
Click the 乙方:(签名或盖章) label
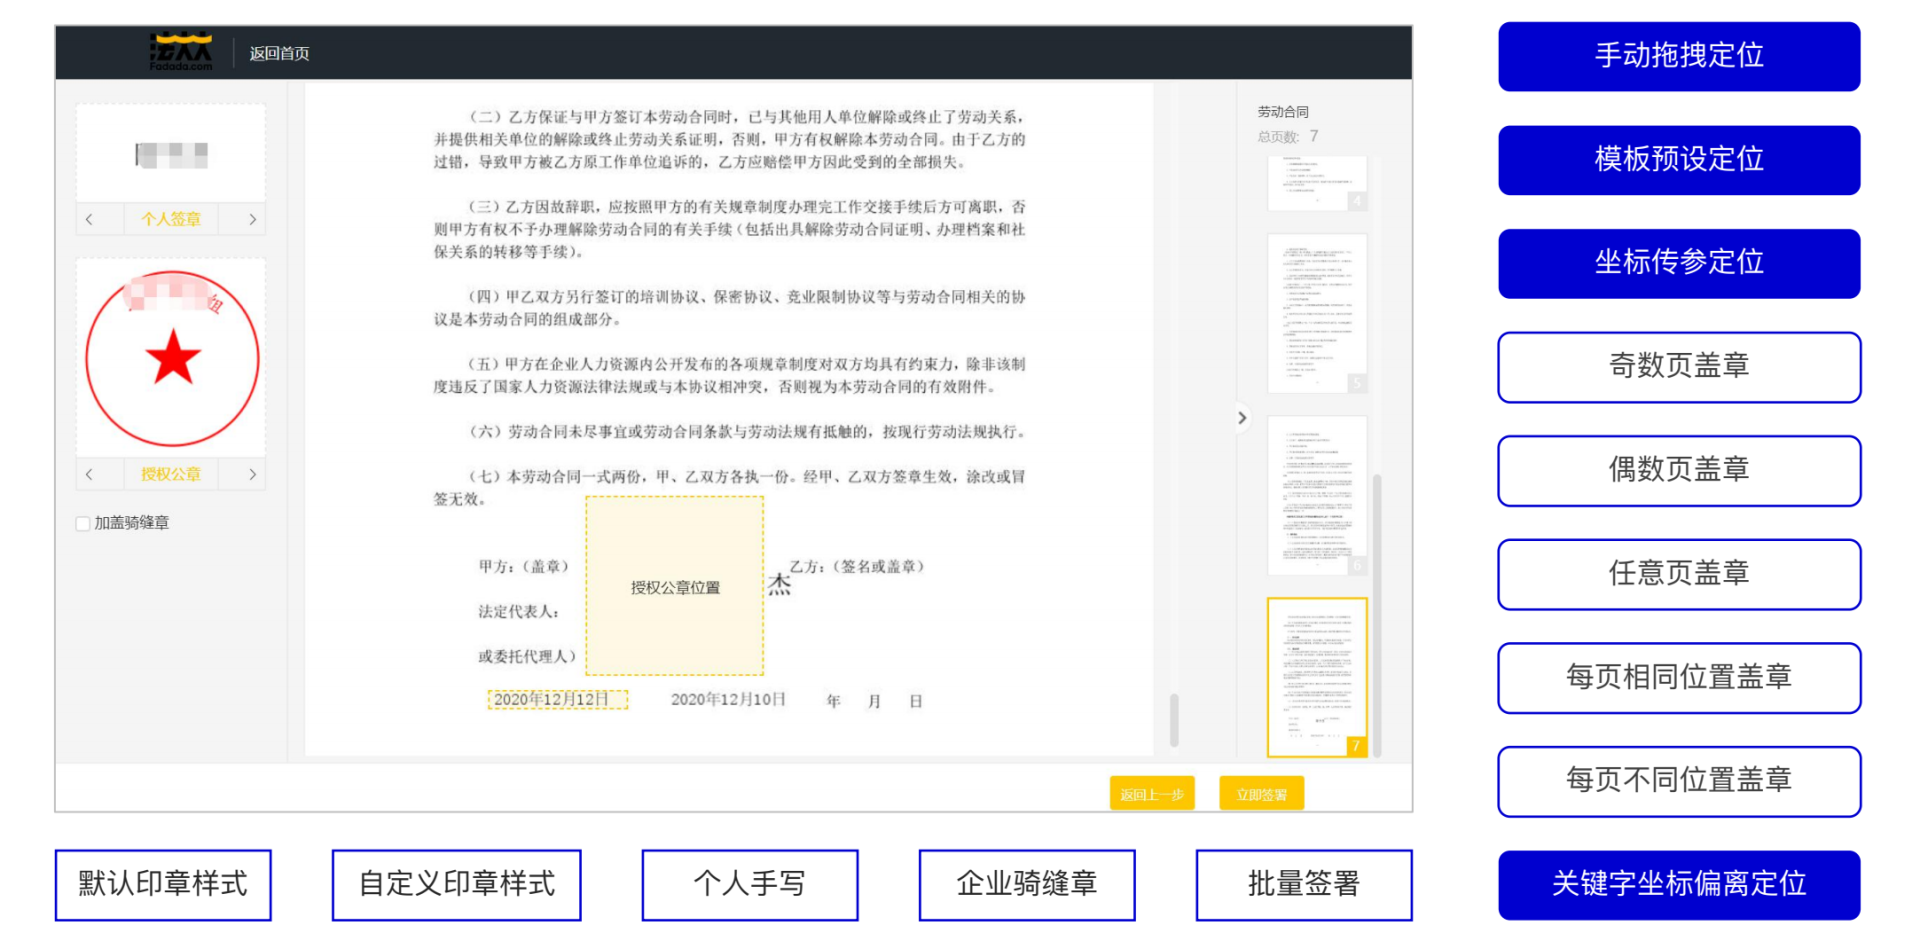point(857,567)
